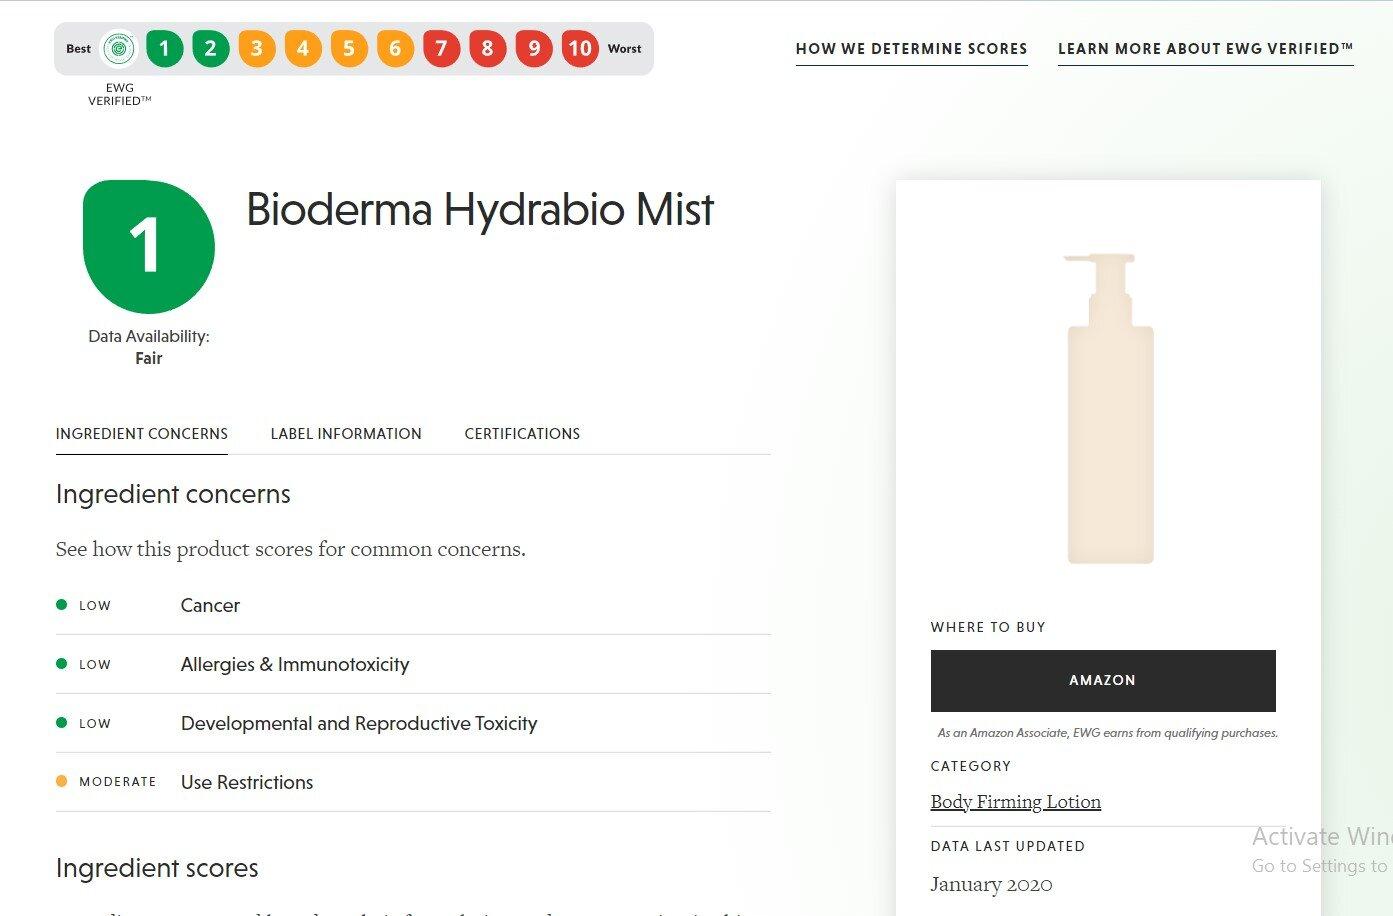Open the Ingredient Concerns tab
The image size is (1393, 916).
142,434
